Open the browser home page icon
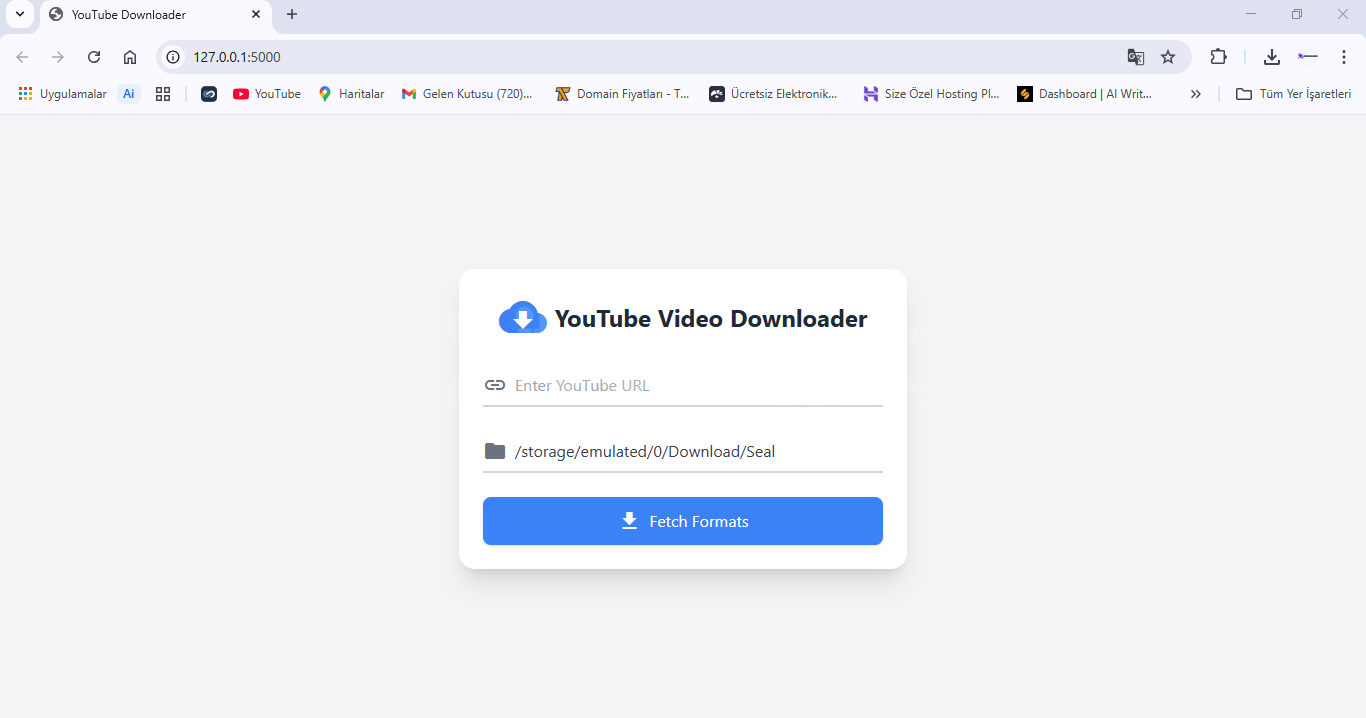This screenshot has width=1366, height=718. [130, 57]
